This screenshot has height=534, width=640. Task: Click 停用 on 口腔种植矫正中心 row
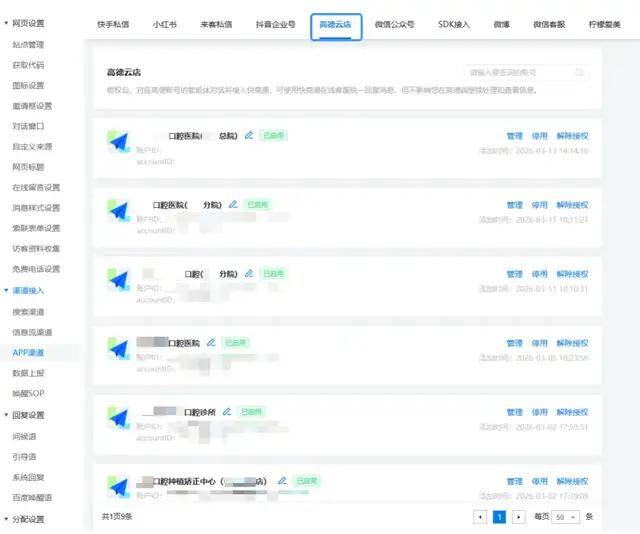[540, 481]
